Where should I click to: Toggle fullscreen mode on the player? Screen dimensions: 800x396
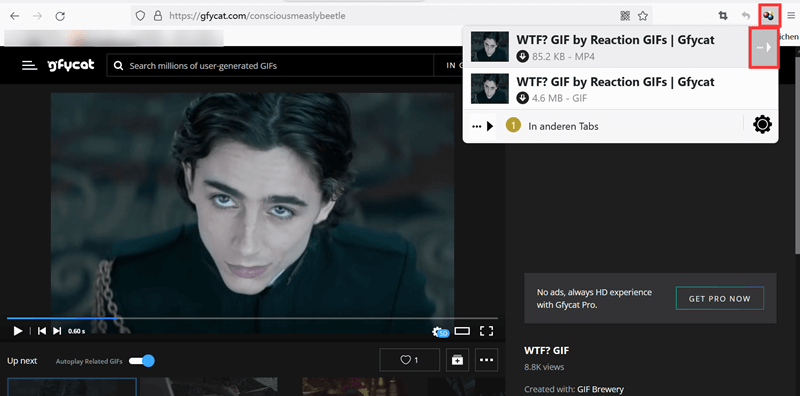coord(487,331)
